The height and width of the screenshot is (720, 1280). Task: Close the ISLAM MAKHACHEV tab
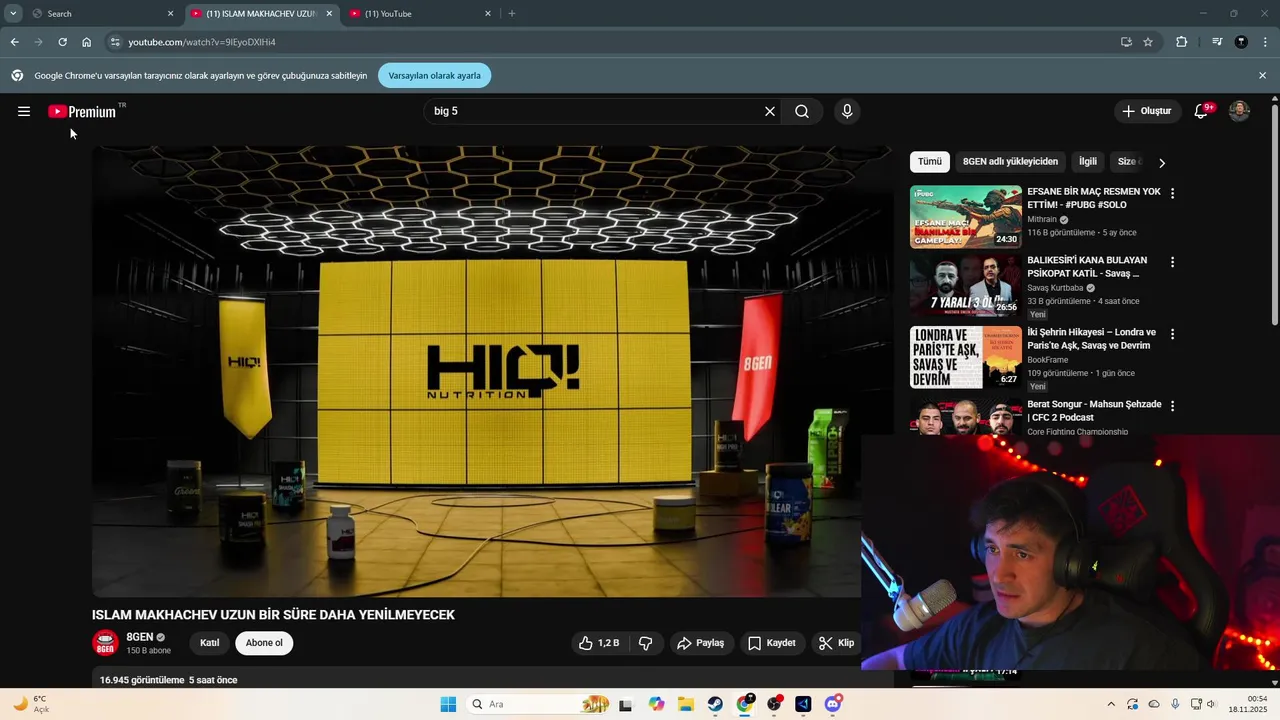click(x=329, y=14)
